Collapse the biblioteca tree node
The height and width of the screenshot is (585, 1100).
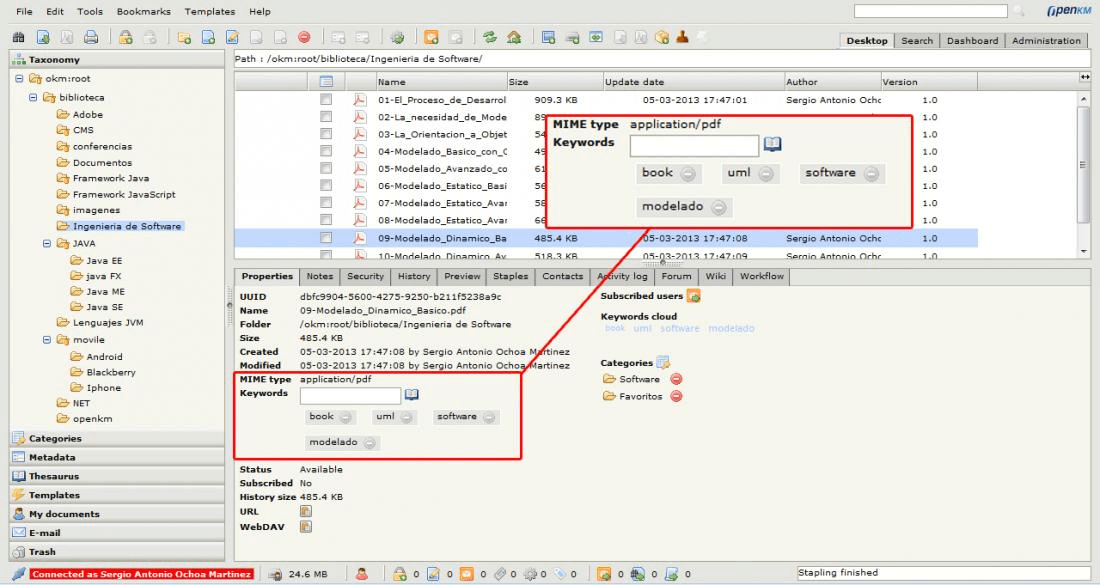[33, 98]
